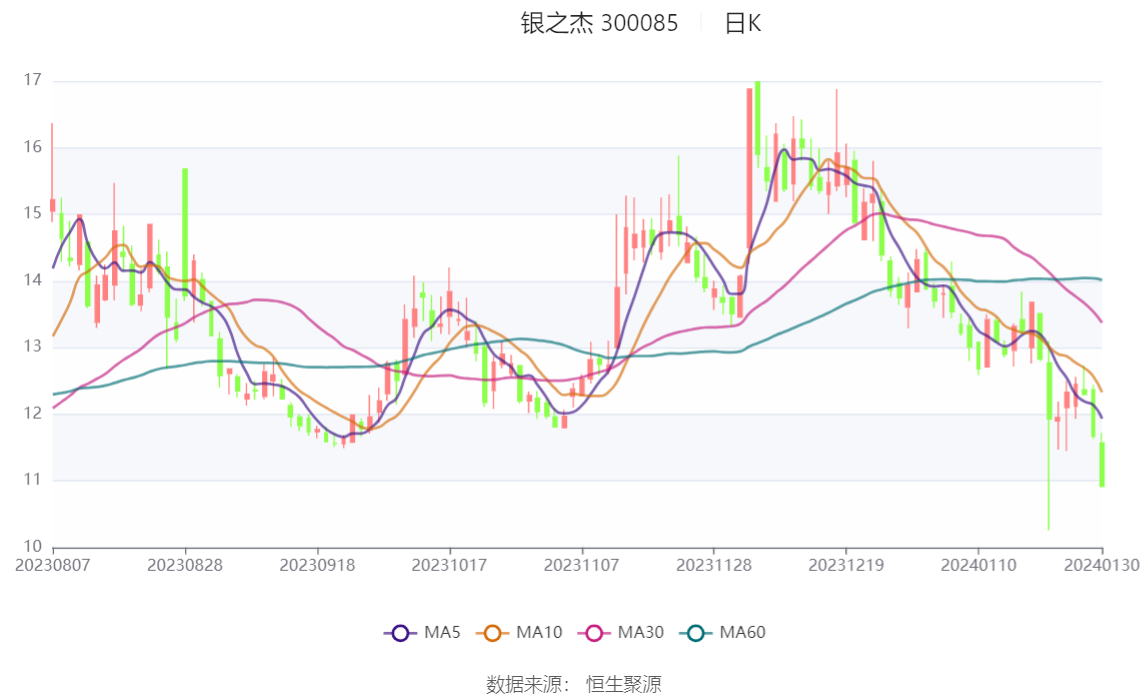Click y-axis value 11
The width and height of the screenshot is (1148, 699).
(x=32, y=479)
